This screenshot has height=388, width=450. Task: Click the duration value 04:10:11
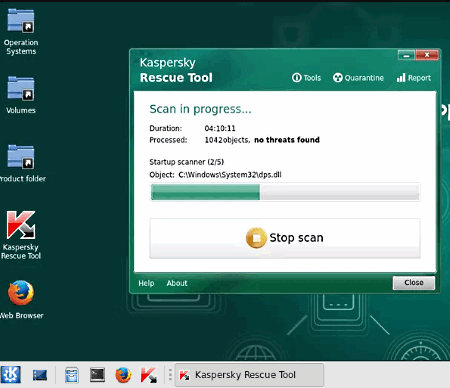(220, 128)
